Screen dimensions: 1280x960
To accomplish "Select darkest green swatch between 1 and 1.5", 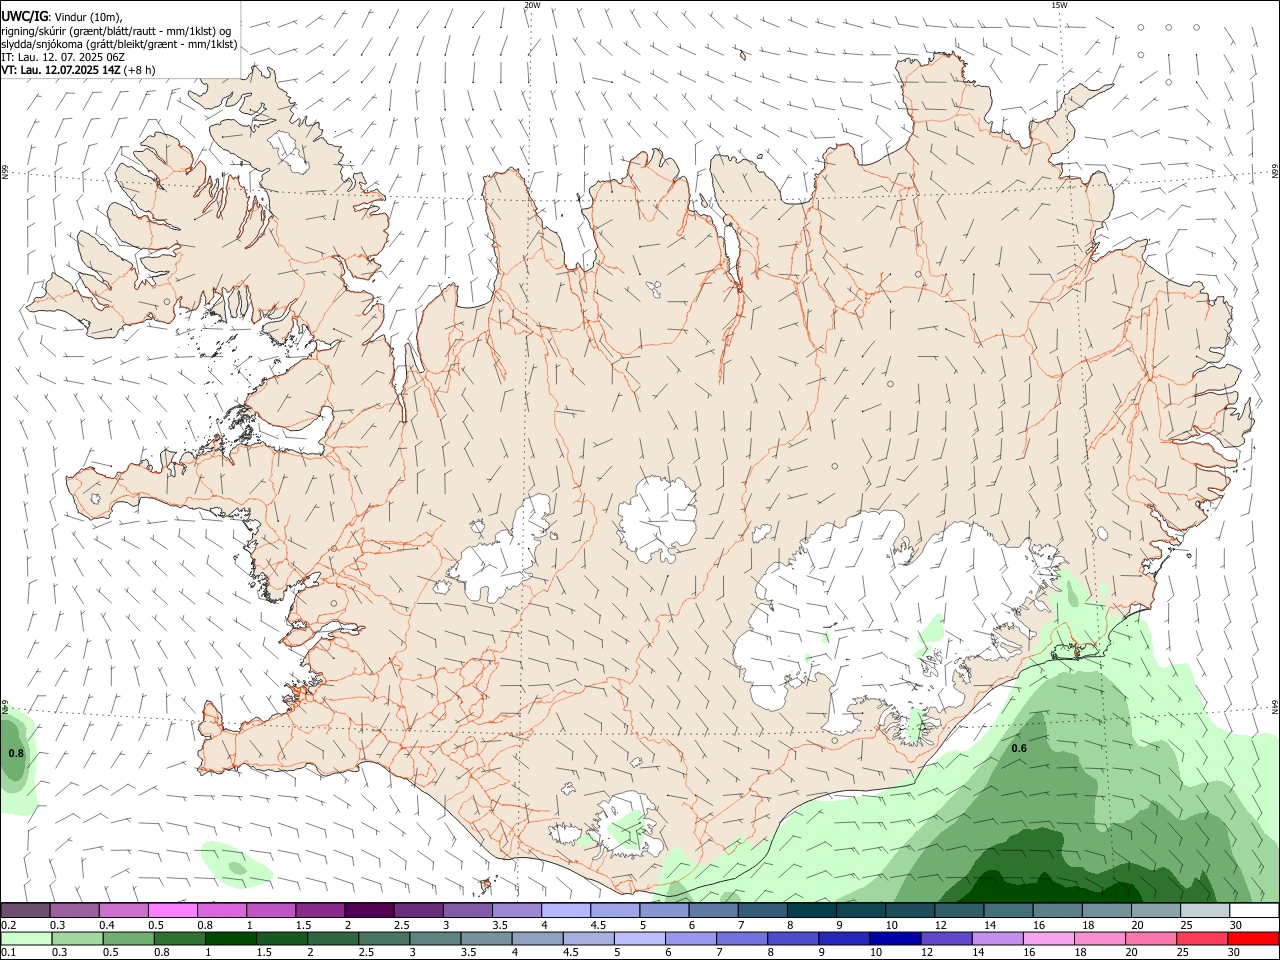I will click(230, 939).
